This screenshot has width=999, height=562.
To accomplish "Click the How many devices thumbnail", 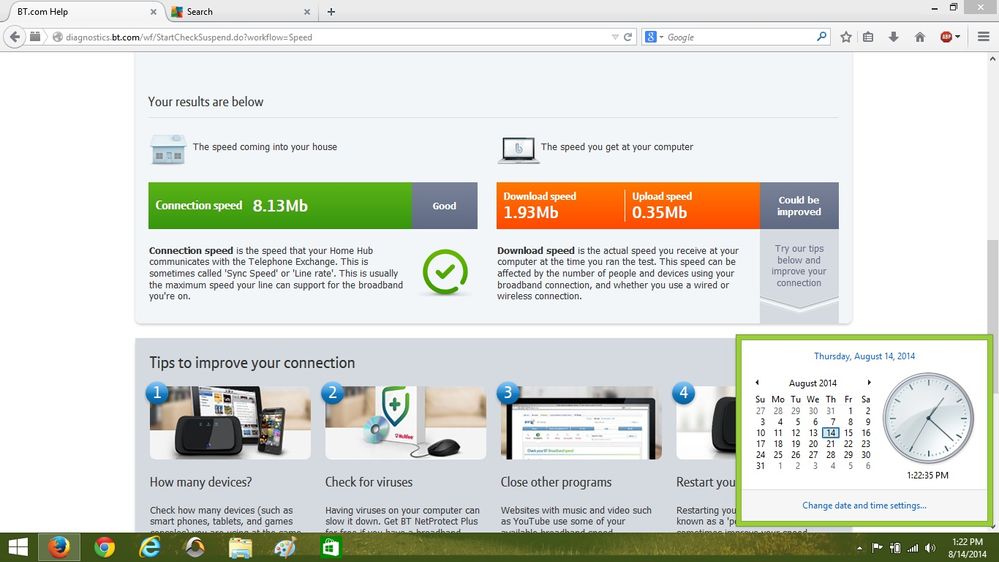I will pos(230,422).
